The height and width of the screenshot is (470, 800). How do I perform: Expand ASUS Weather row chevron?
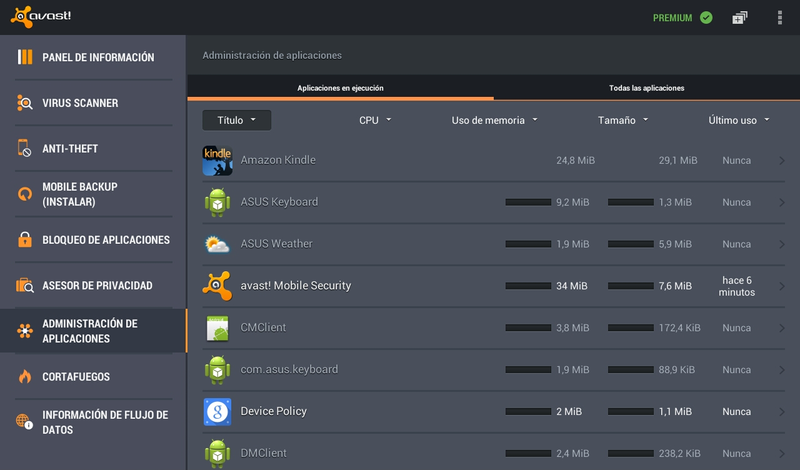tap(782, 244)
